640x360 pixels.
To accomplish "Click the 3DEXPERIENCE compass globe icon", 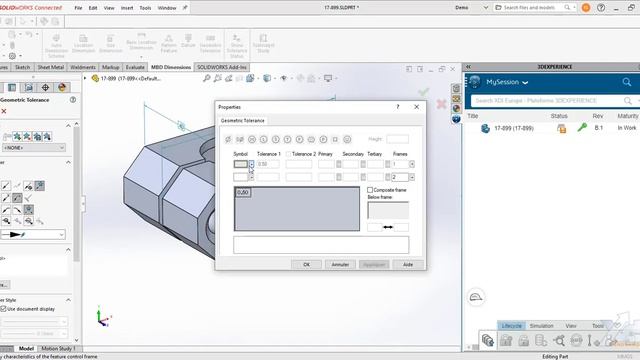I will [x=474, y=82].
